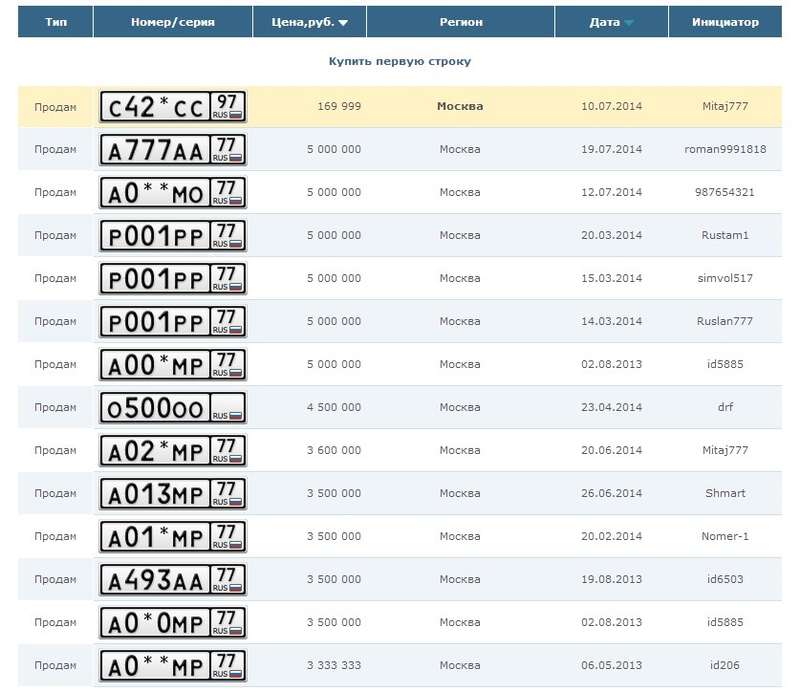Select the price 3 600 000
Image resolution: width=800 pixels, height=691 pixels.
coord(334,450)
